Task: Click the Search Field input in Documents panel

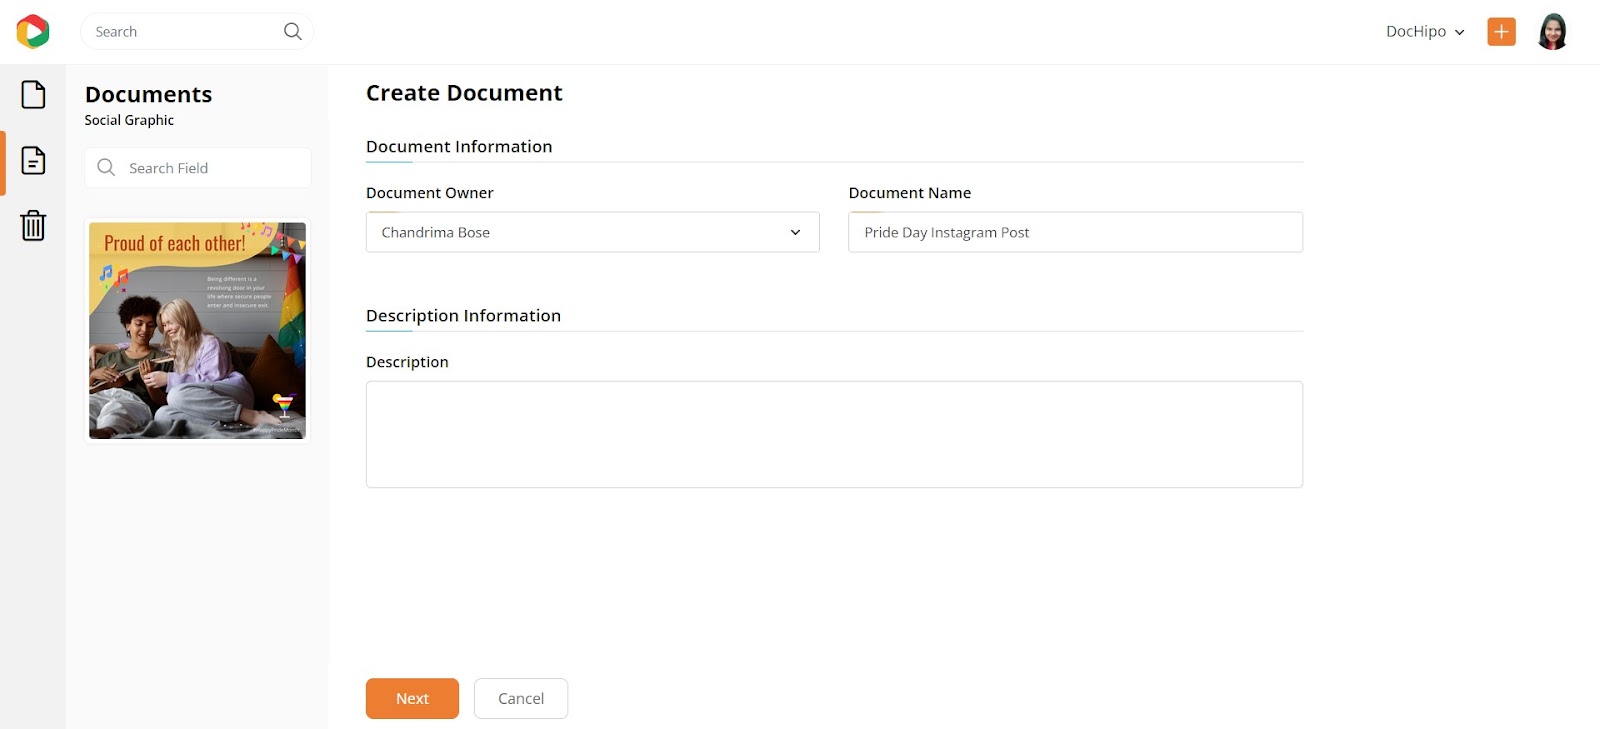Action: click(198, 167)
